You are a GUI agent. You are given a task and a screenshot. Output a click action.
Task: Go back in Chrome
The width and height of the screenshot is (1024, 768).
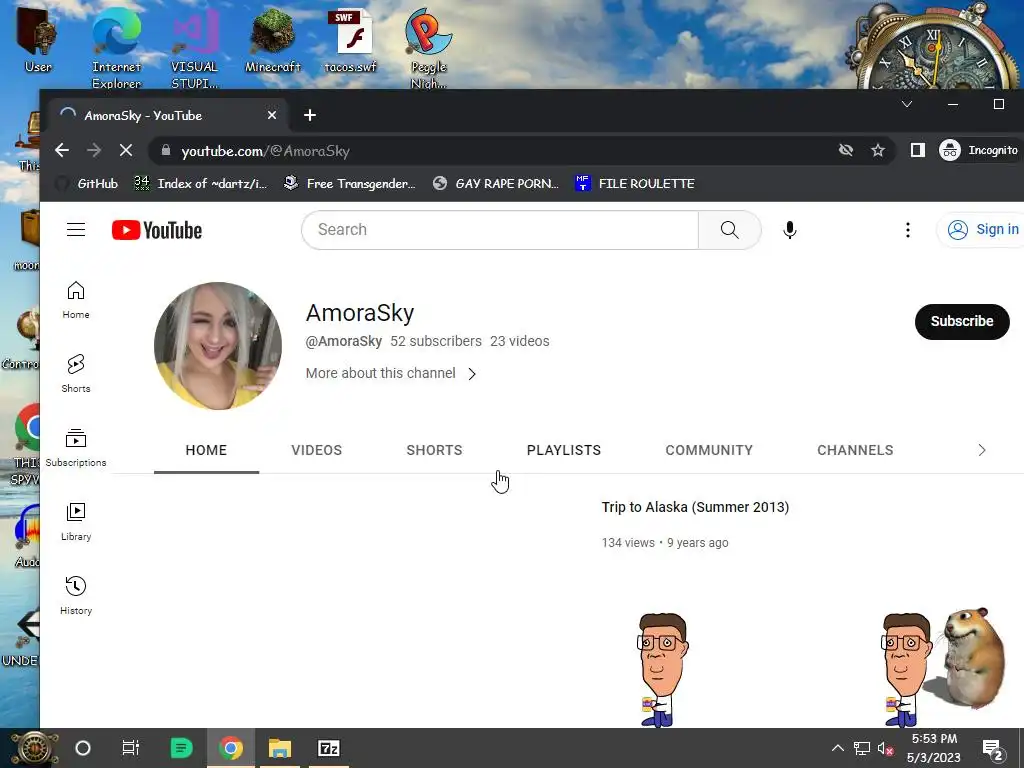point(62,151)
